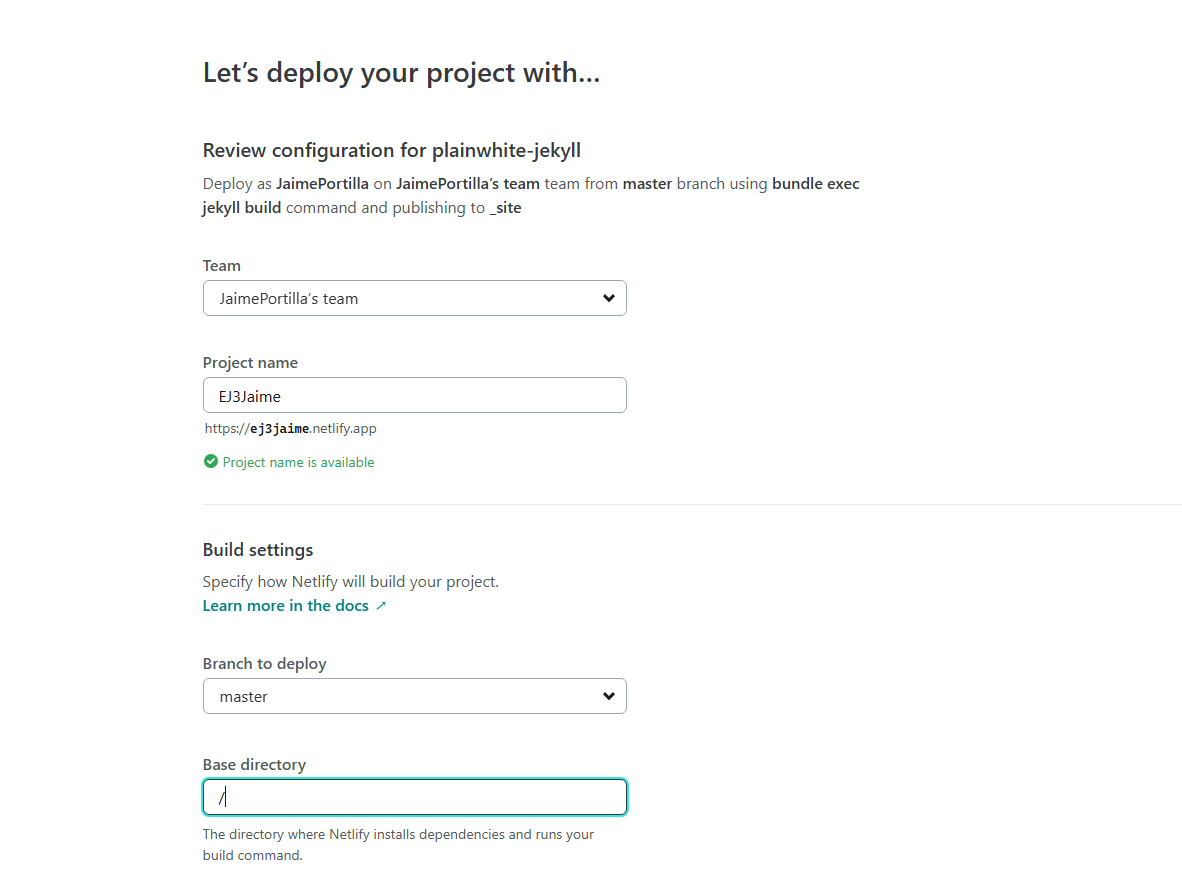Screen dimensions: 1182x879
Task: Open the Team dropdown selector
Action: tap(414, 298)
